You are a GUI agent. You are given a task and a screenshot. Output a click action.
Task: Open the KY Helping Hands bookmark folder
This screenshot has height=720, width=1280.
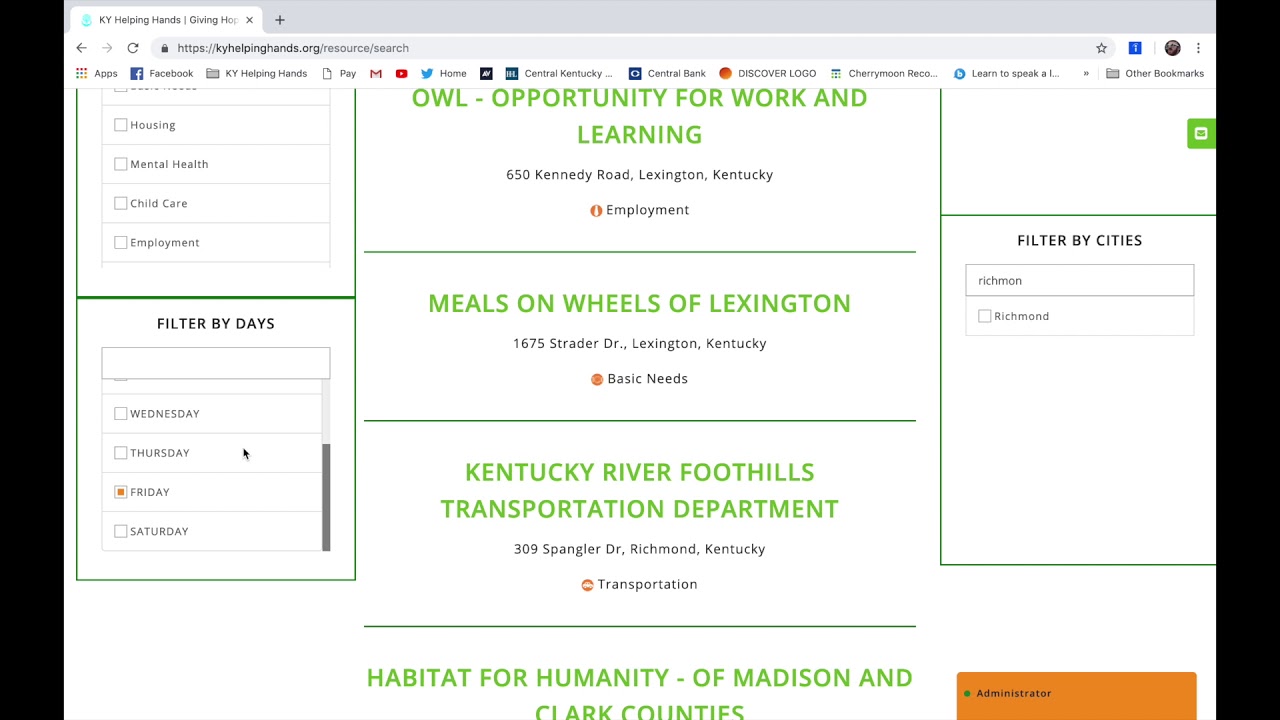pos(256,73)
